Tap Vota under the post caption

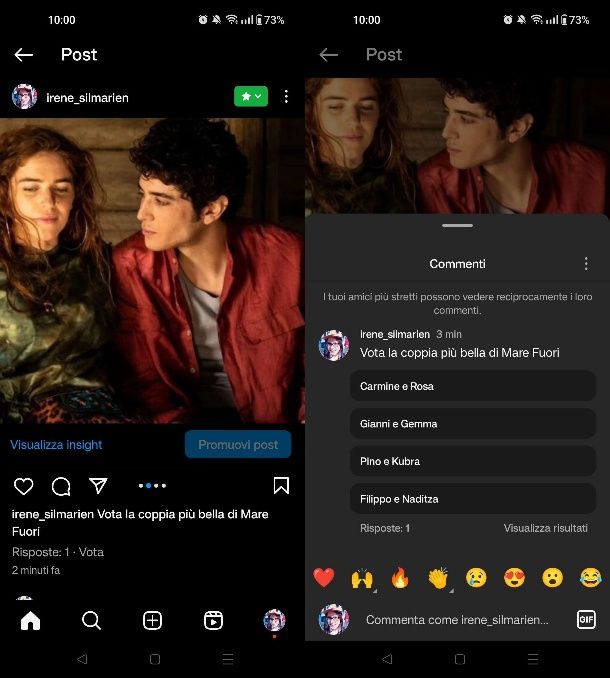(91, 552)
